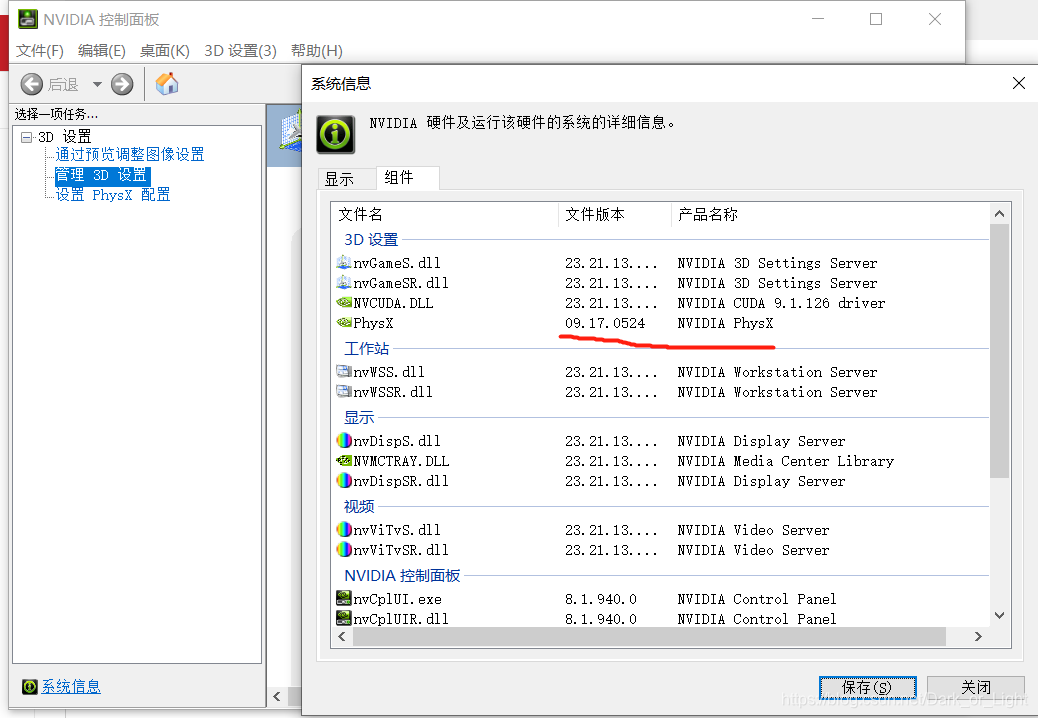Viewport: 1038px width, 718px height.
Task: Click the Back arrow icon in toolbar
Action: point(31,84)
